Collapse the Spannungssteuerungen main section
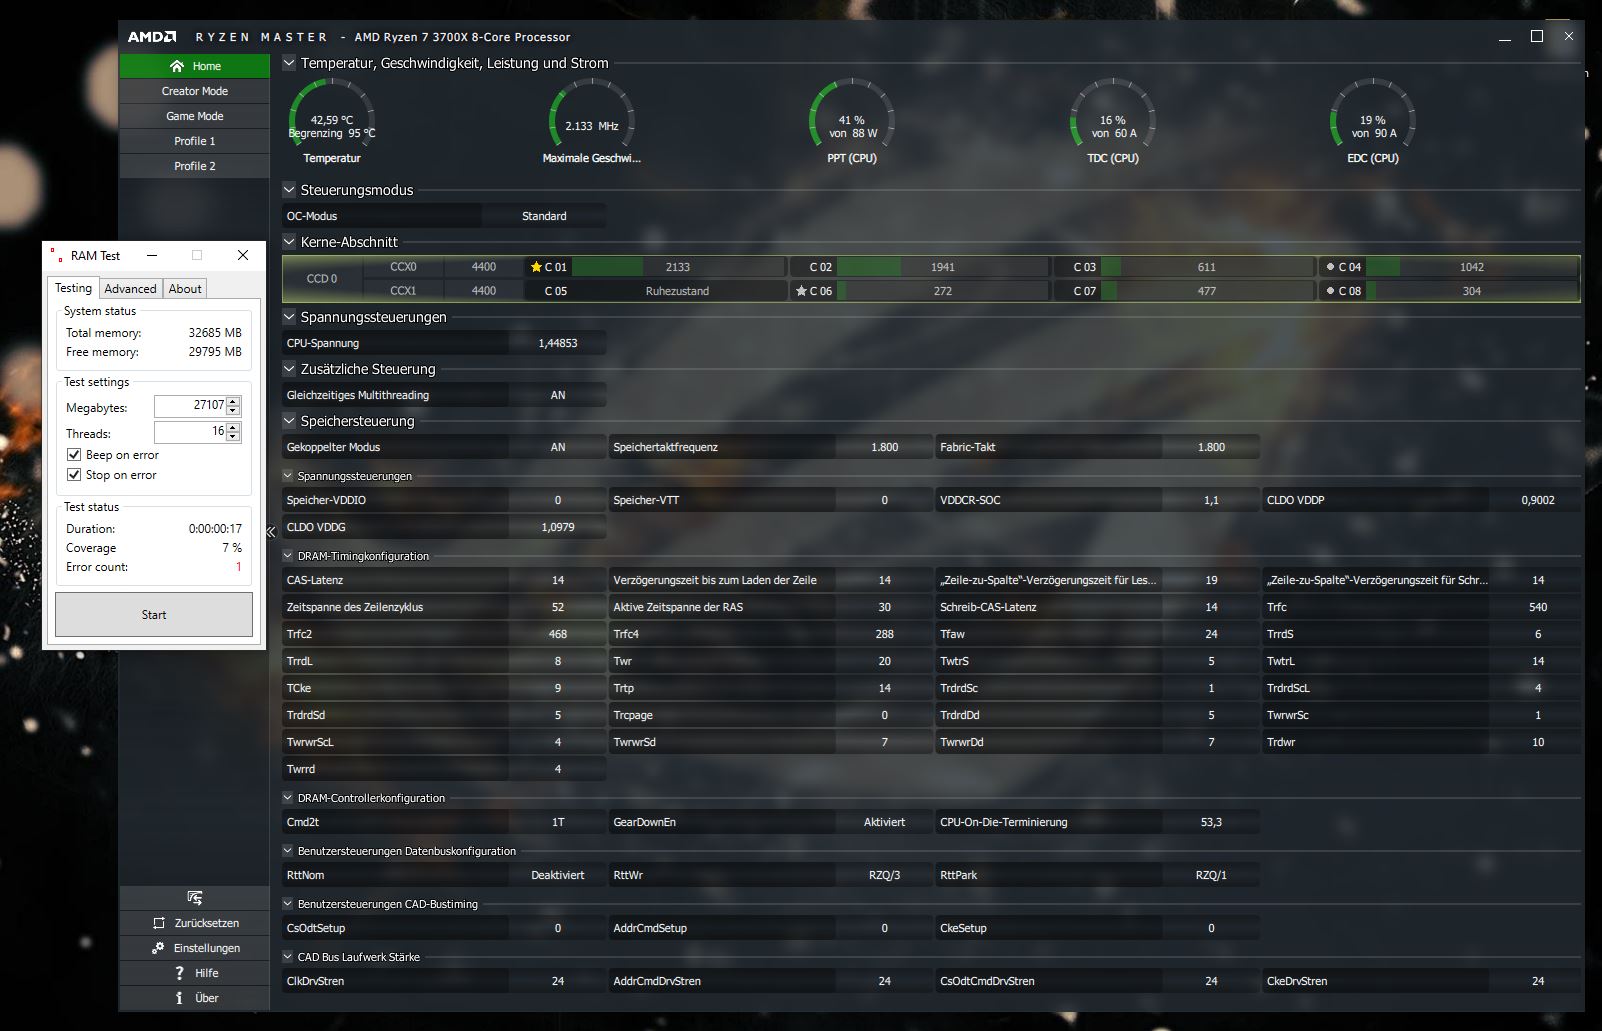1602x1031 pixels. click(289, 317)
